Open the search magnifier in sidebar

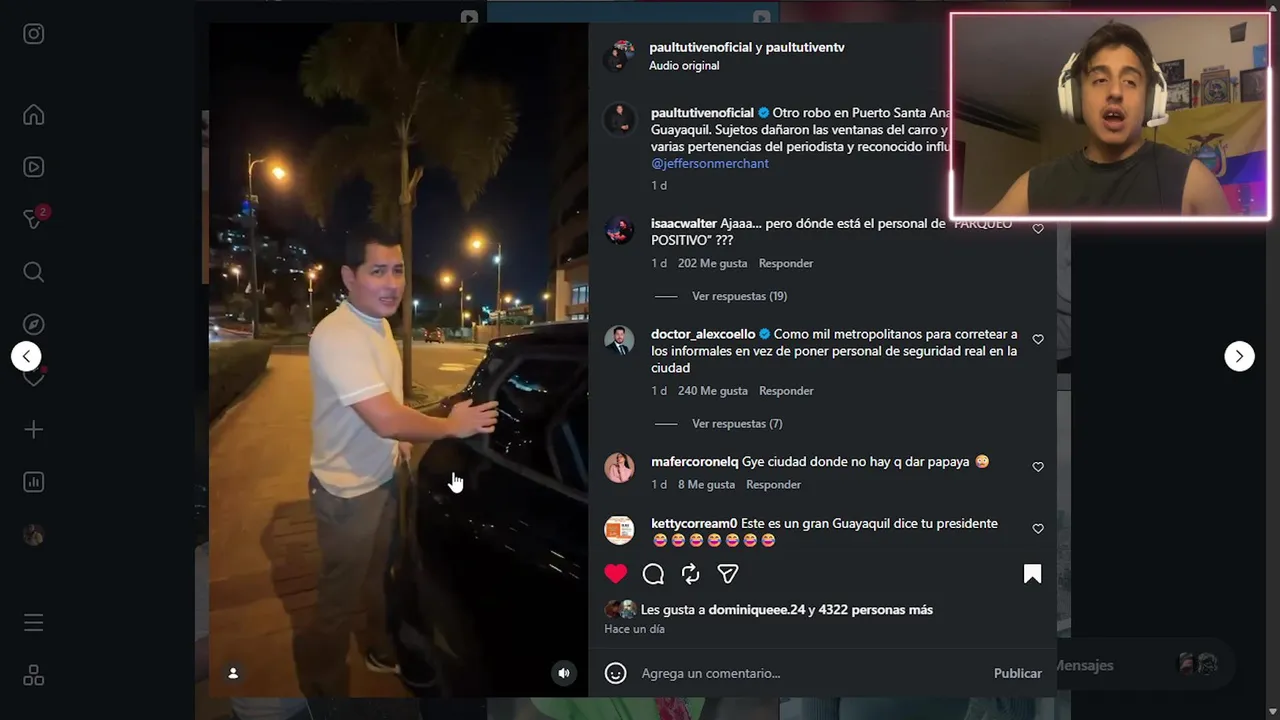point(34,272)
